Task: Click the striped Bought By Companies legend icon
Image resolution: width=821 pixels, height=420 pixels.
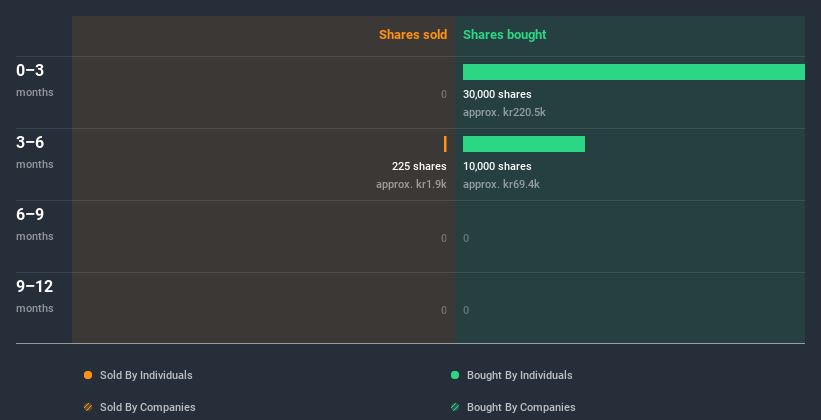Action: click(455, 407)
